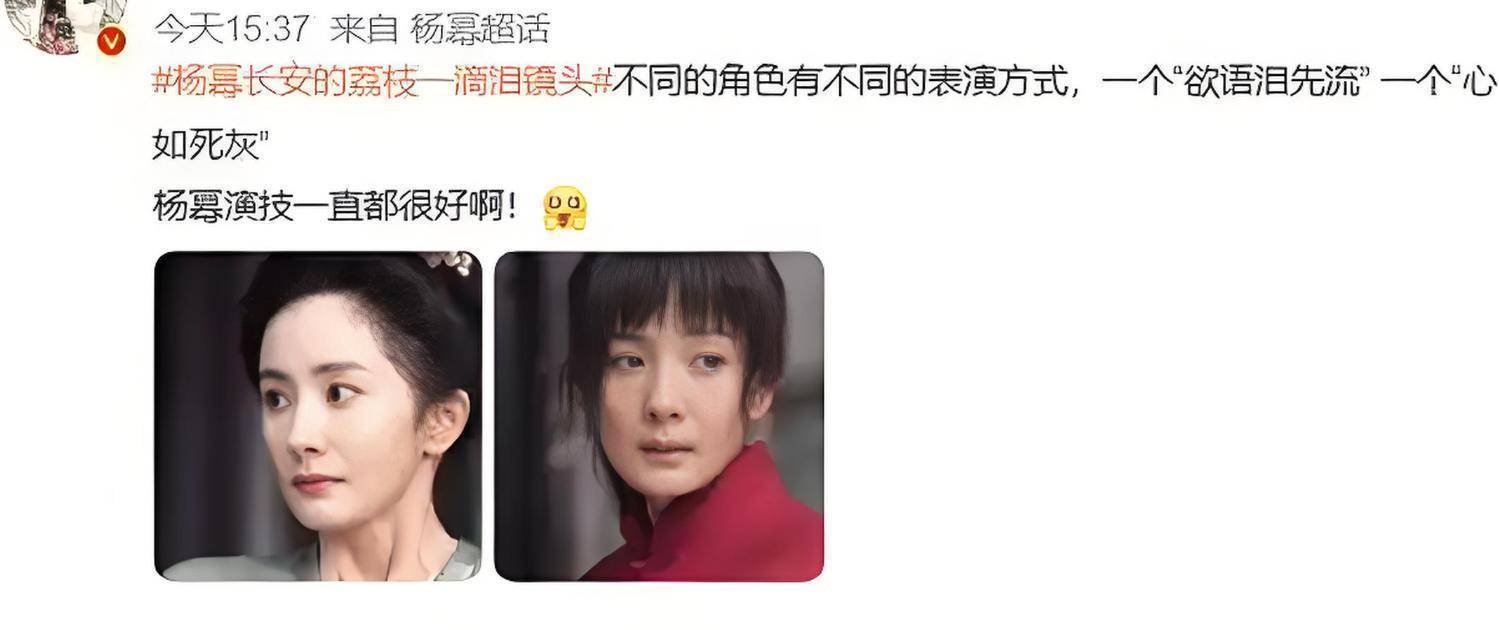Click the opening # of the hashtag
Viewport: 1499px width, 630px height.
161,82
